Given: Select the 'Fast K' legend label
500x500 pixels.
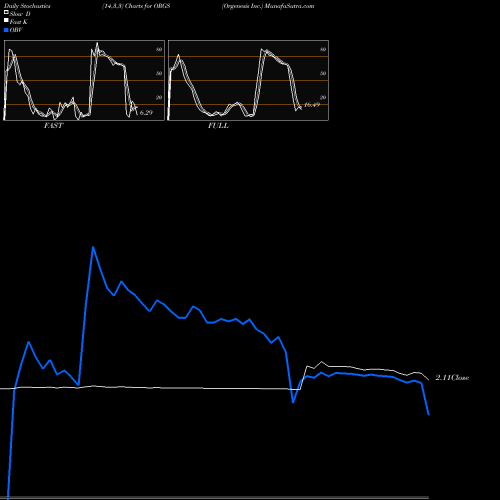Looking at the screenshot, I should click(18, 22).
